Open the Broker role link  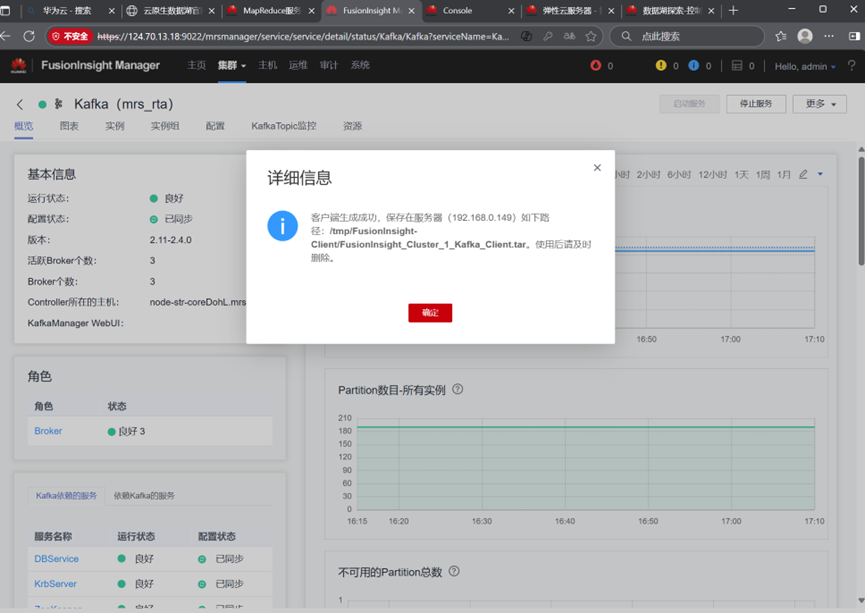pos(48,431)
